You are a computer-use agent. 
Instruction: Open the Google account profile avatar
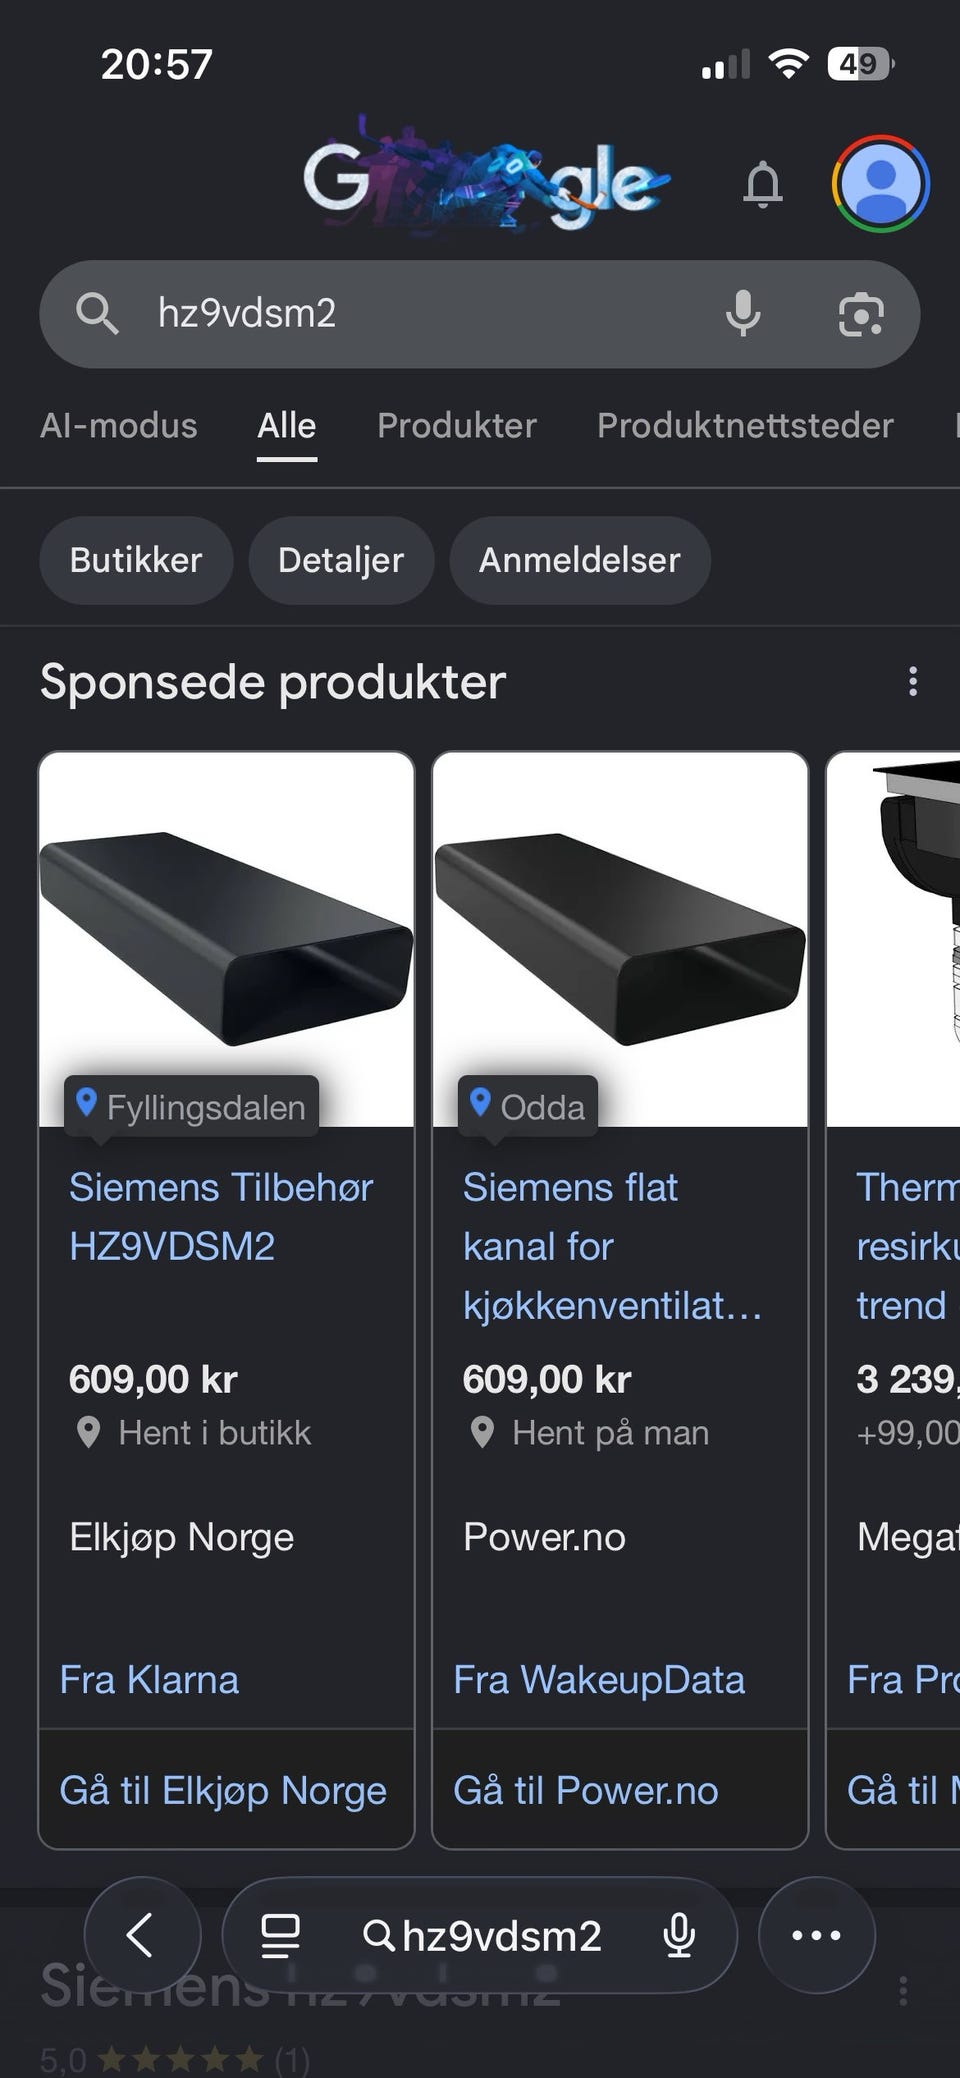tap(880, 184)
